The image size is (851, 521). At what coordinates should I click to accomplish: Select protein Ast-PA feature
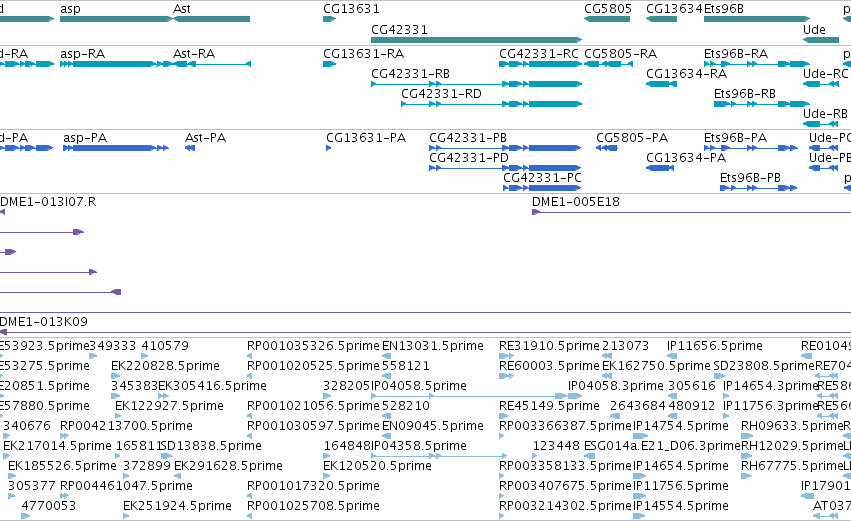coord(190,148)
